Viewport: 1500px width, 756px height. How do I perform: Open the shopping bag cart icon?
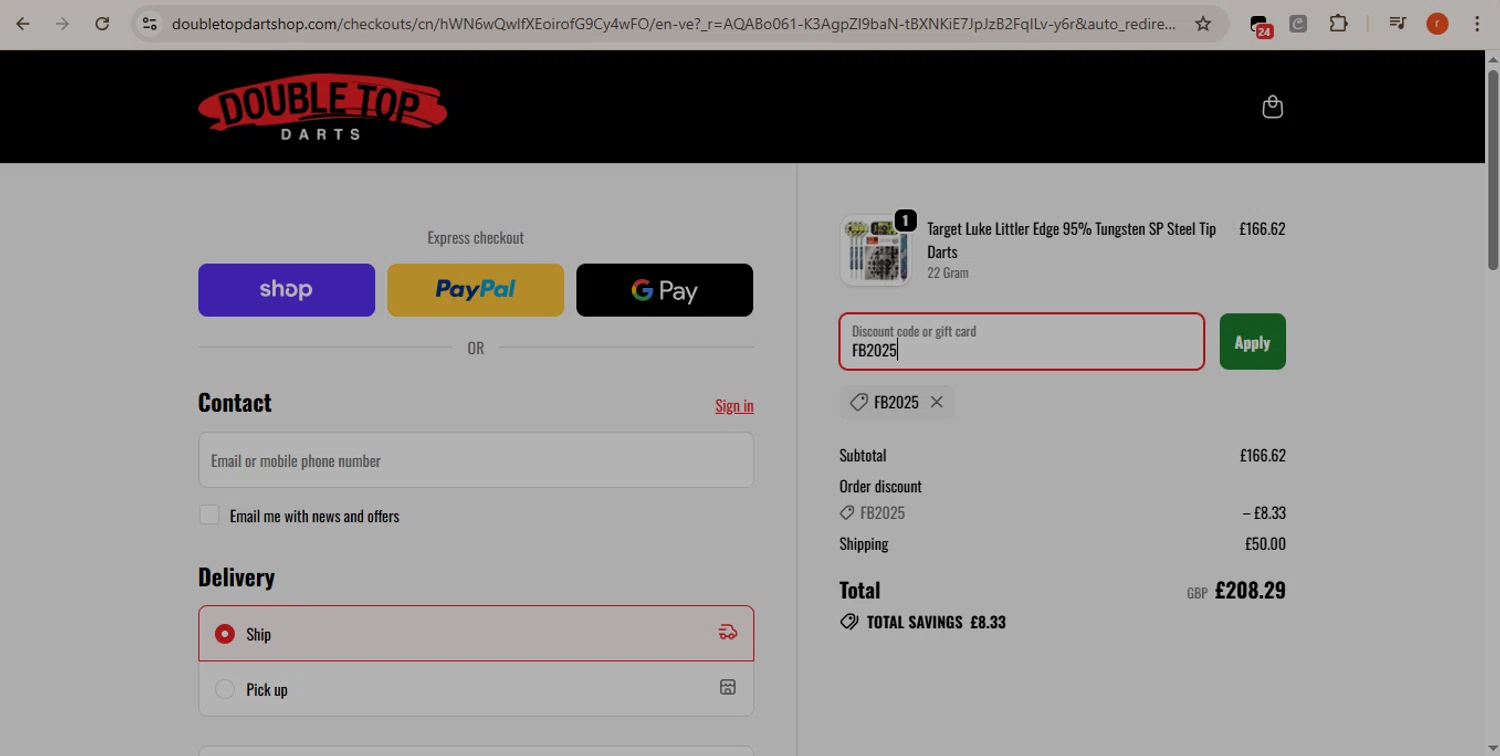pos(1272,106)
